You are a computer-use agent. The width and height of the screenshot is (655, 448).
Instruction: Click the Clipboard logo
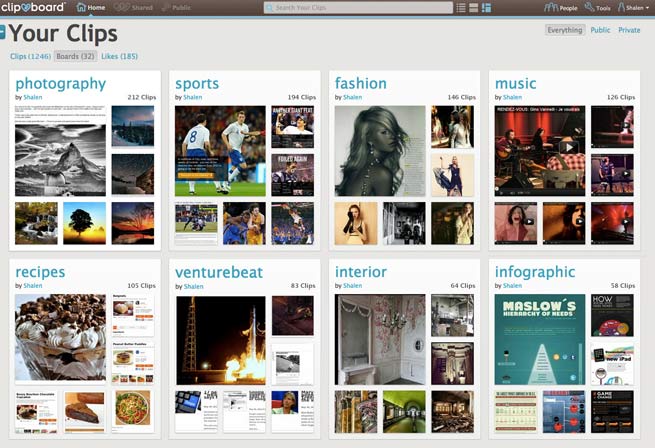point(33,7)
